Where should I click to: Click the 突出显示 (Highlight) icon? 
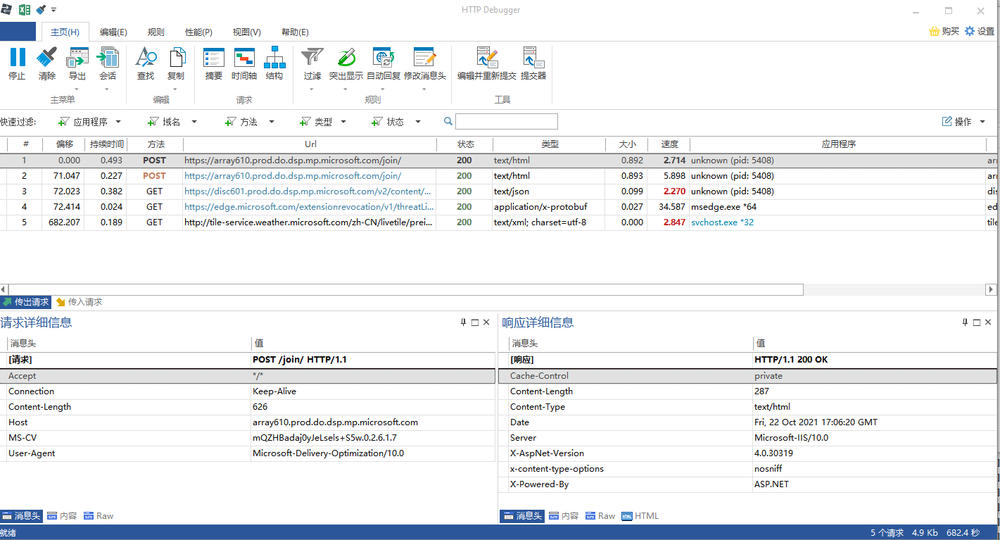(x=346, y=63)
